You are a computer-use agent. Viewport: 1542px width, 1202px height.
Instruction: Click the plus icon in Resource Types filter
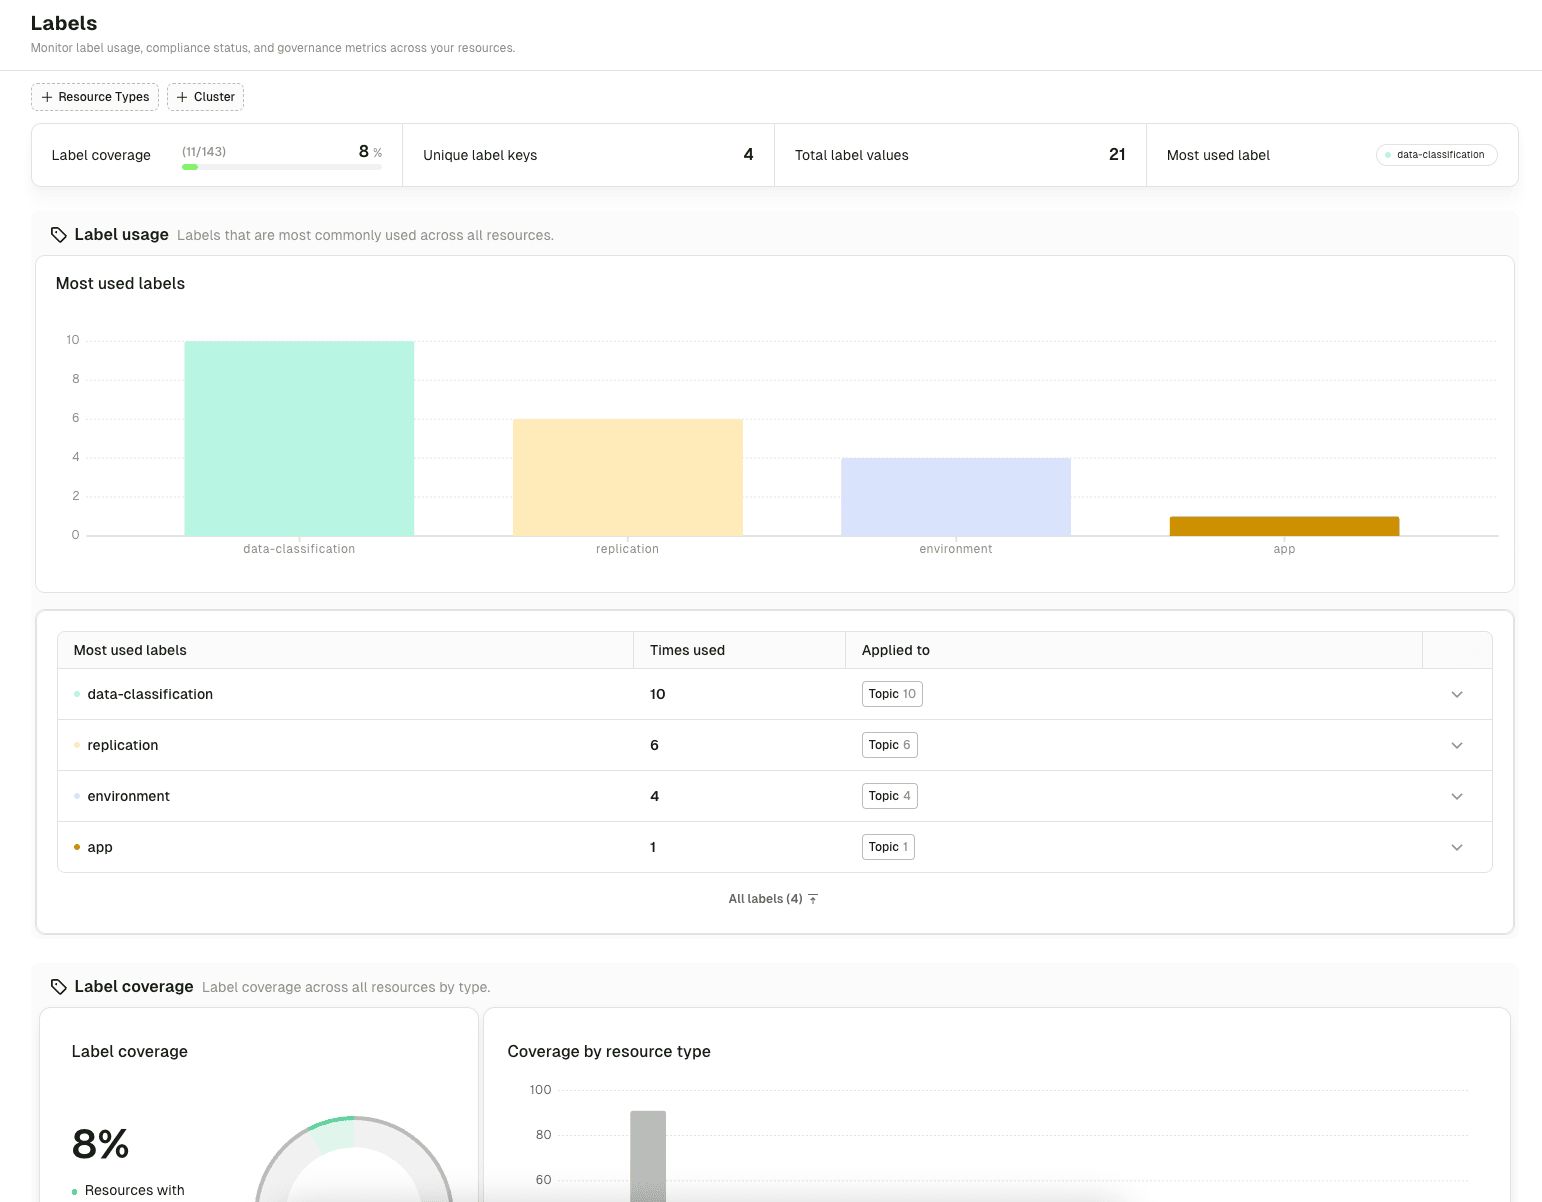pyautogui.click(x=47, y=96)
